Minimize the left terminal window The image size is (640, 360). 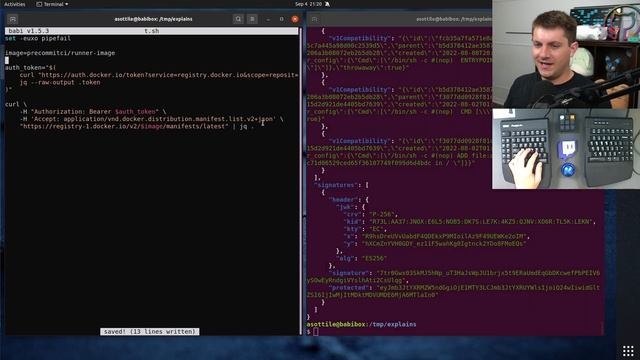coord(268,19)
